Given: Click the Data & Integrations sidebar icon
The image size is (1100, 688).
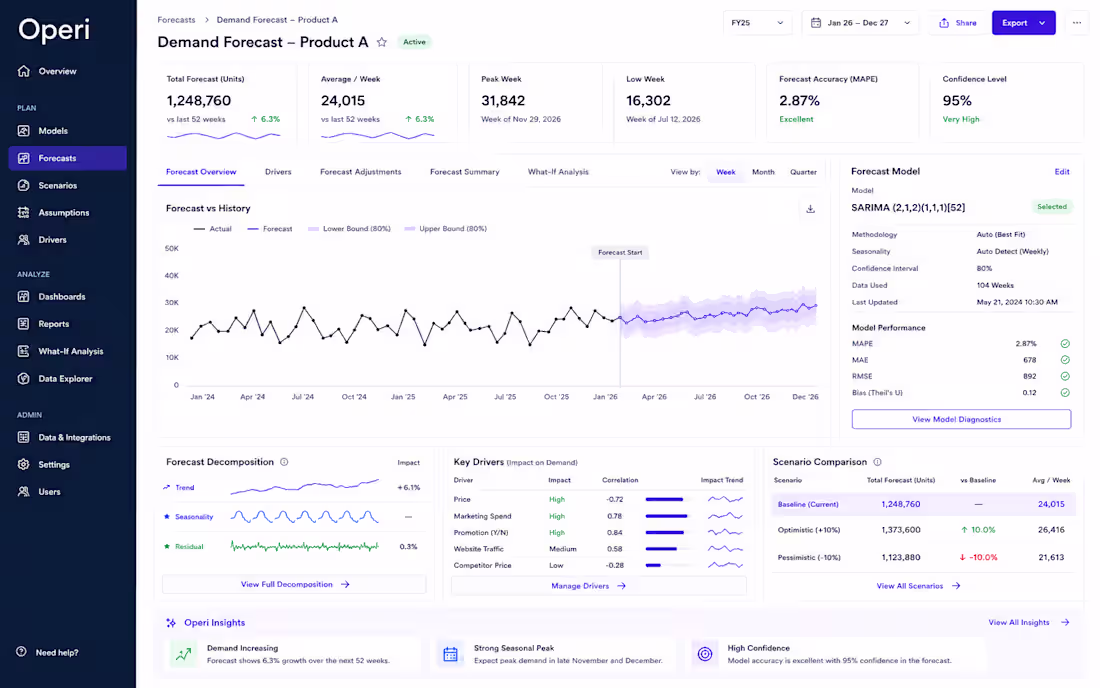Looking at the screenshot, I should point(24,438).
